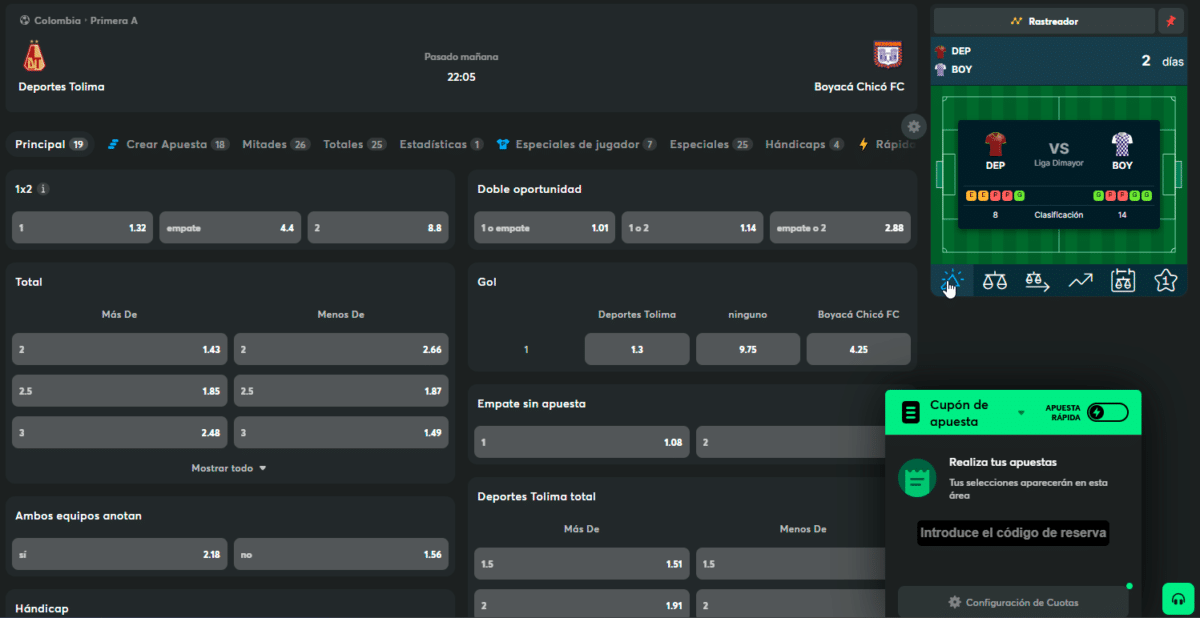
Task: Choose Menos De 3 at 1.49
Action: pos(341,433)
